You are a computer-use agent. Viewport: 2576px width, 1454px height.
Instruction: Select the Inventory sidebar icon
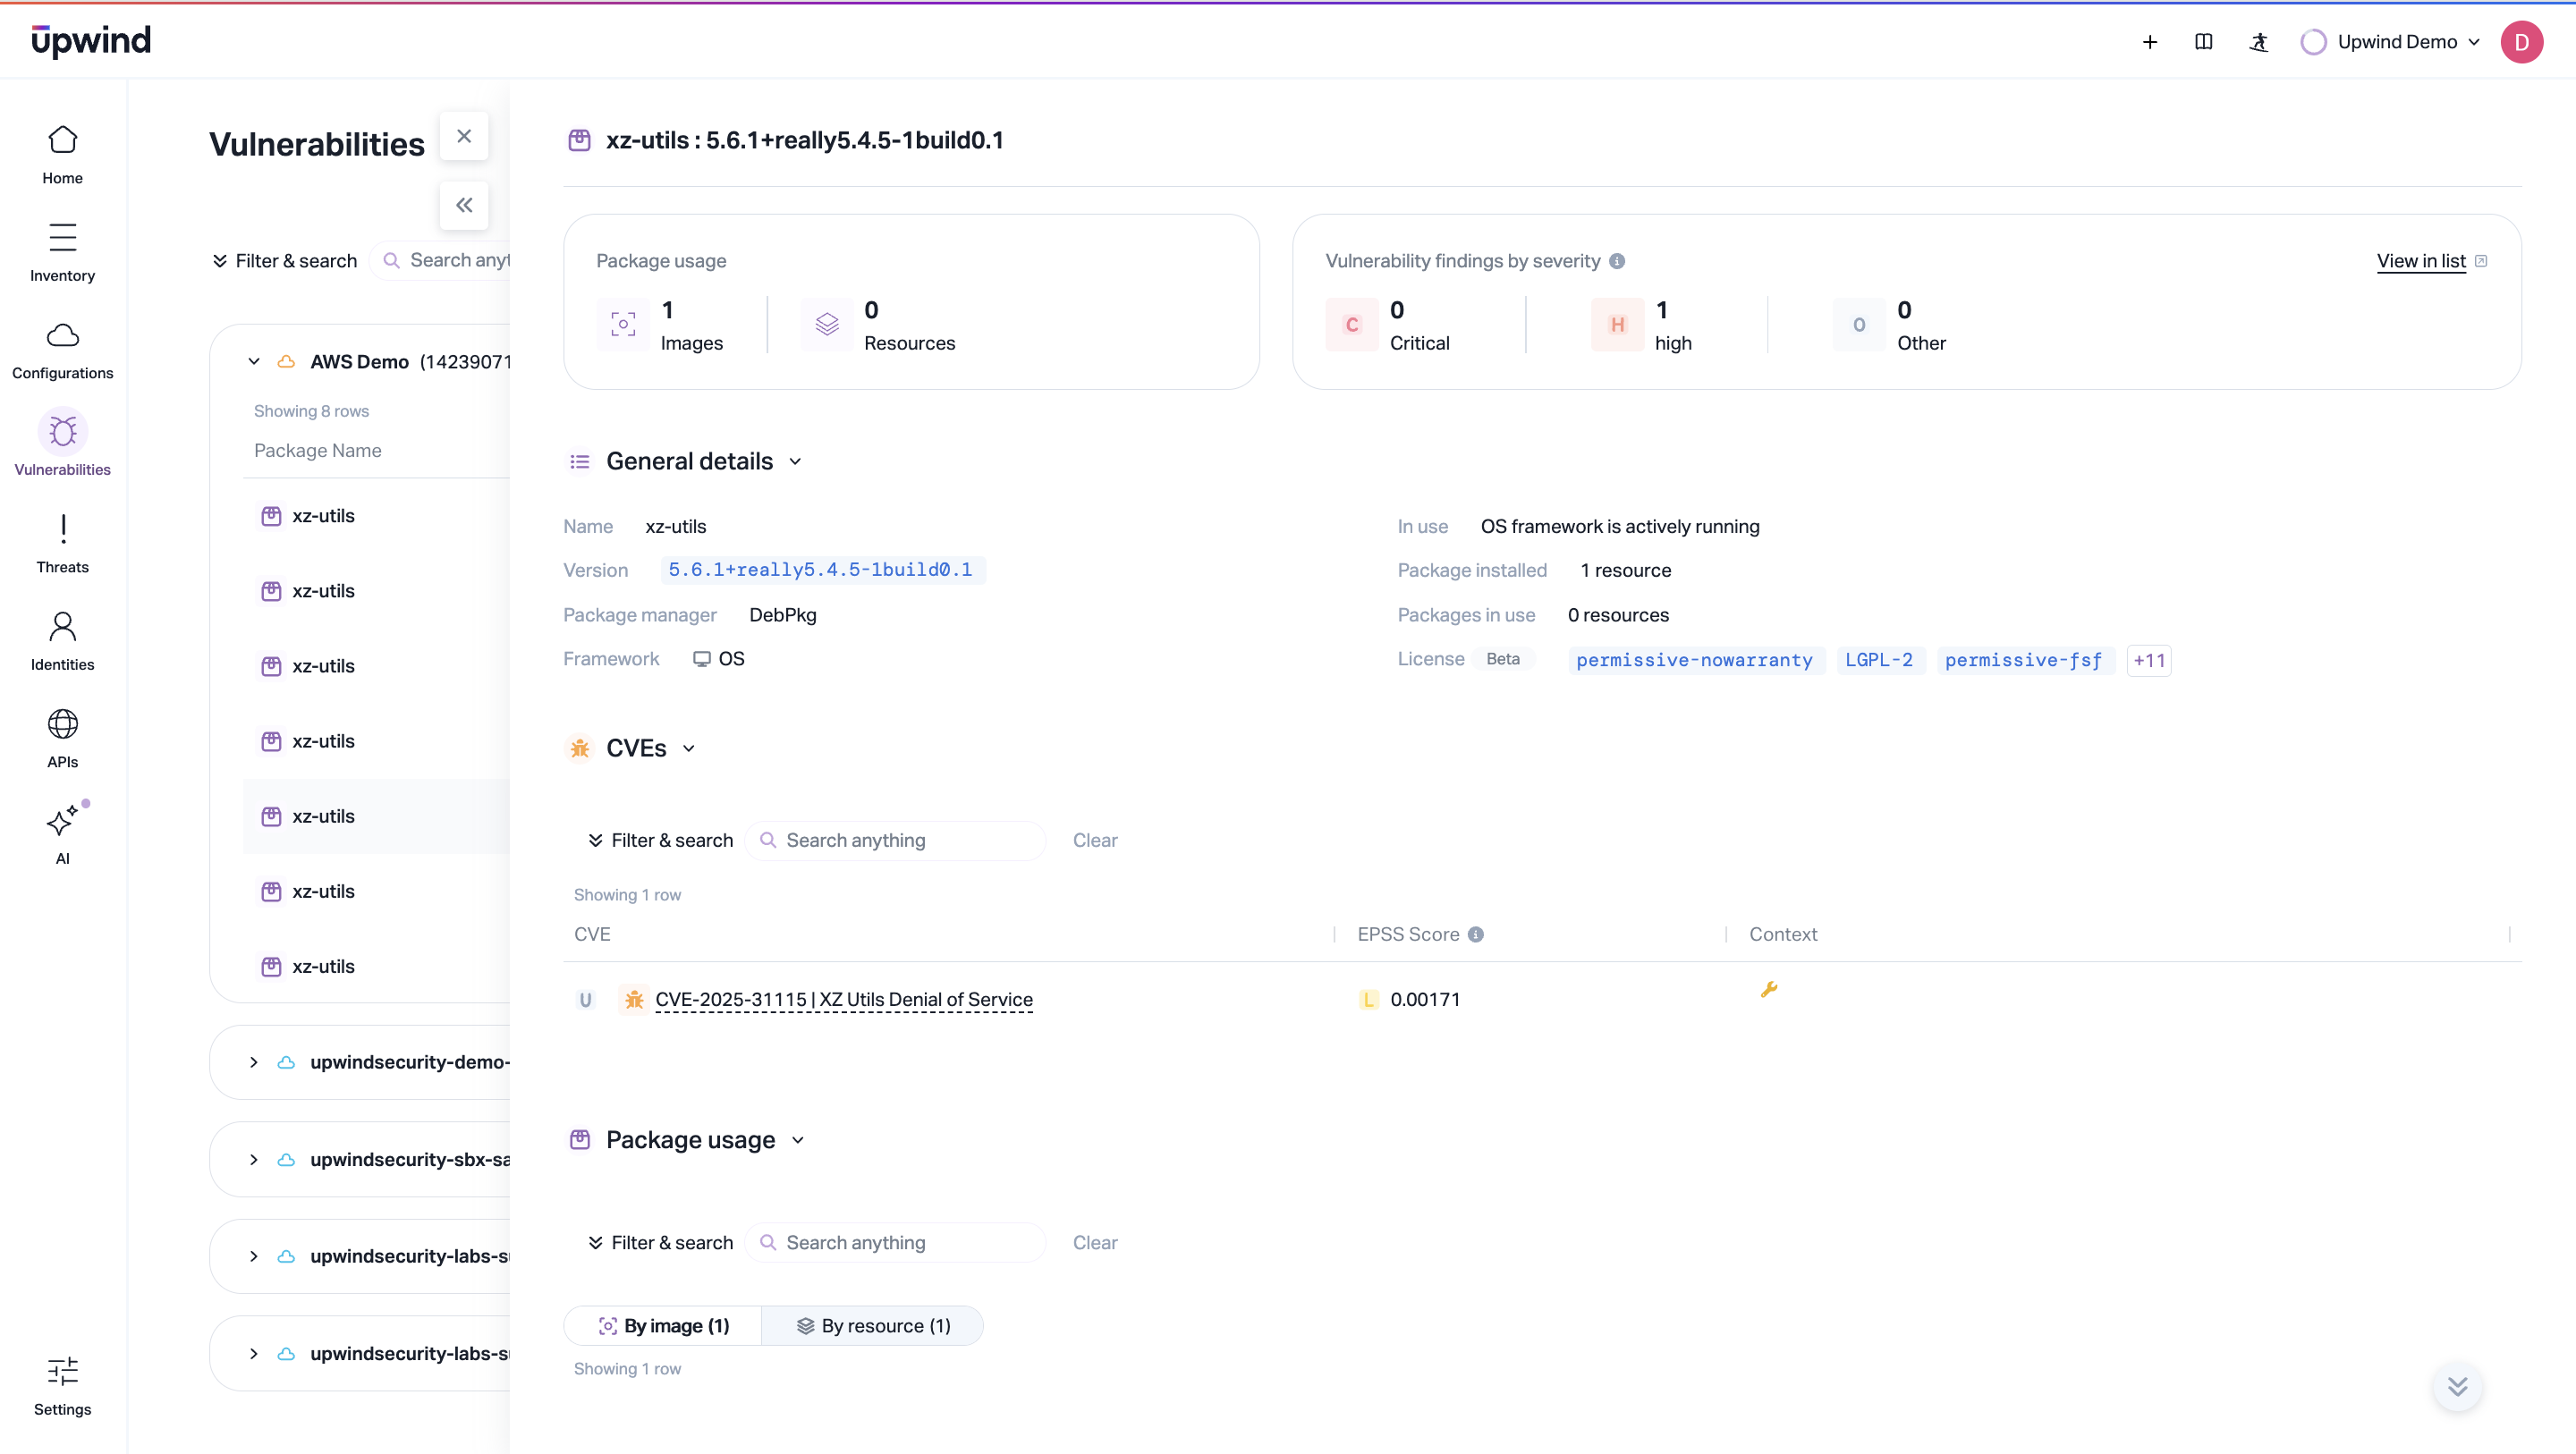[62, 249]
